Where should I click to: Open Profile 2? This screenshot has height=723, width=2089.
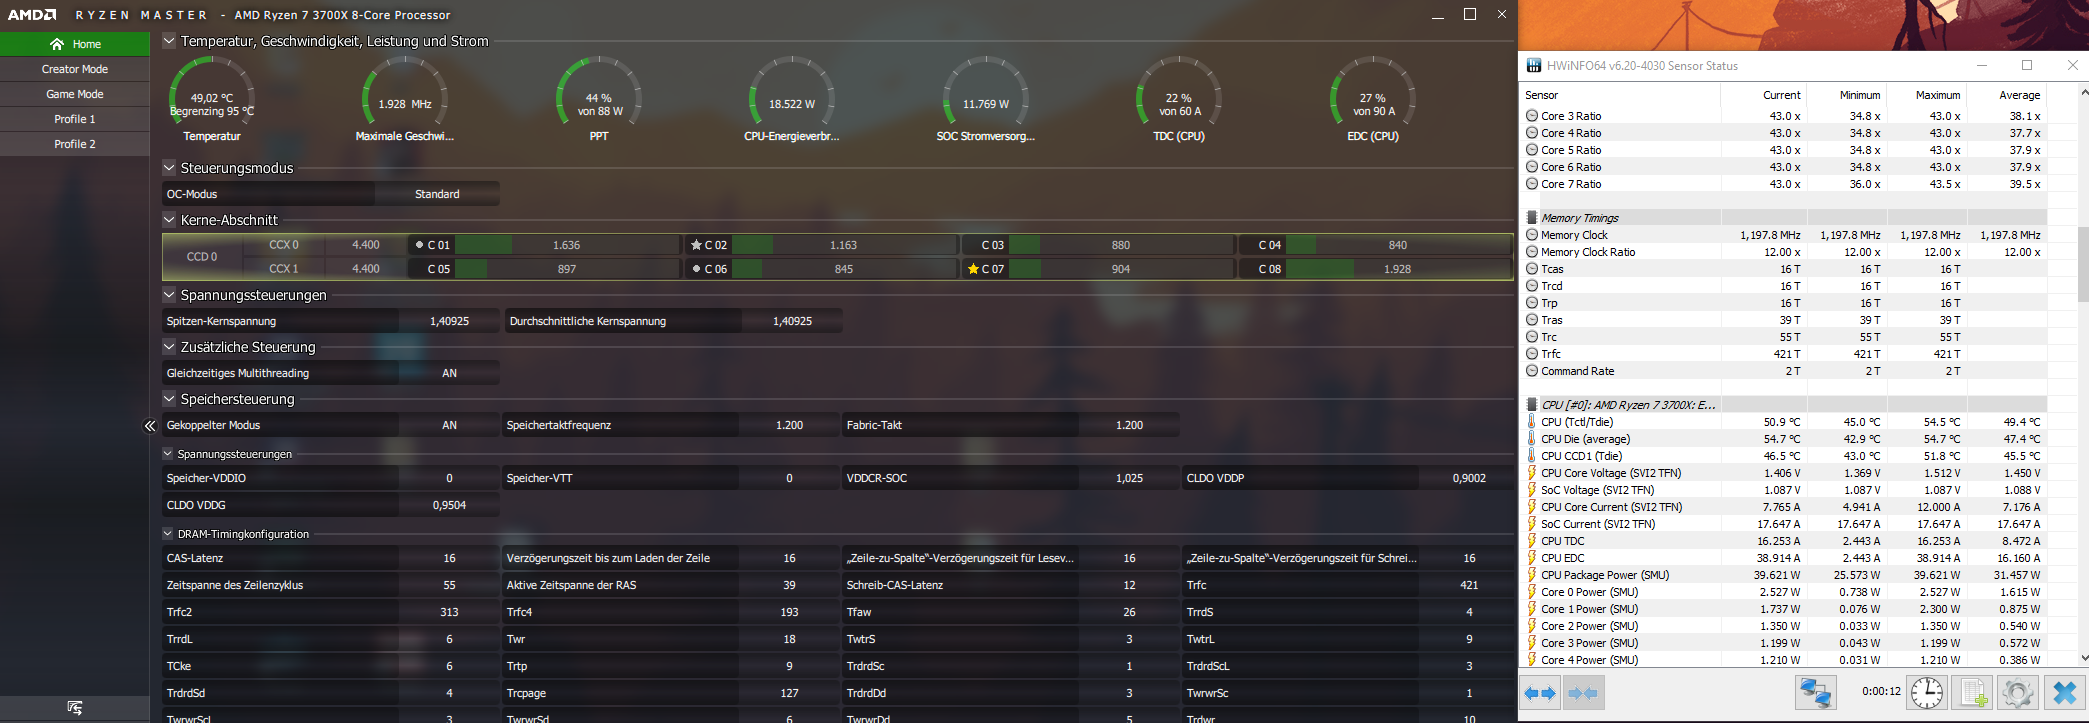tap(75, 144)
